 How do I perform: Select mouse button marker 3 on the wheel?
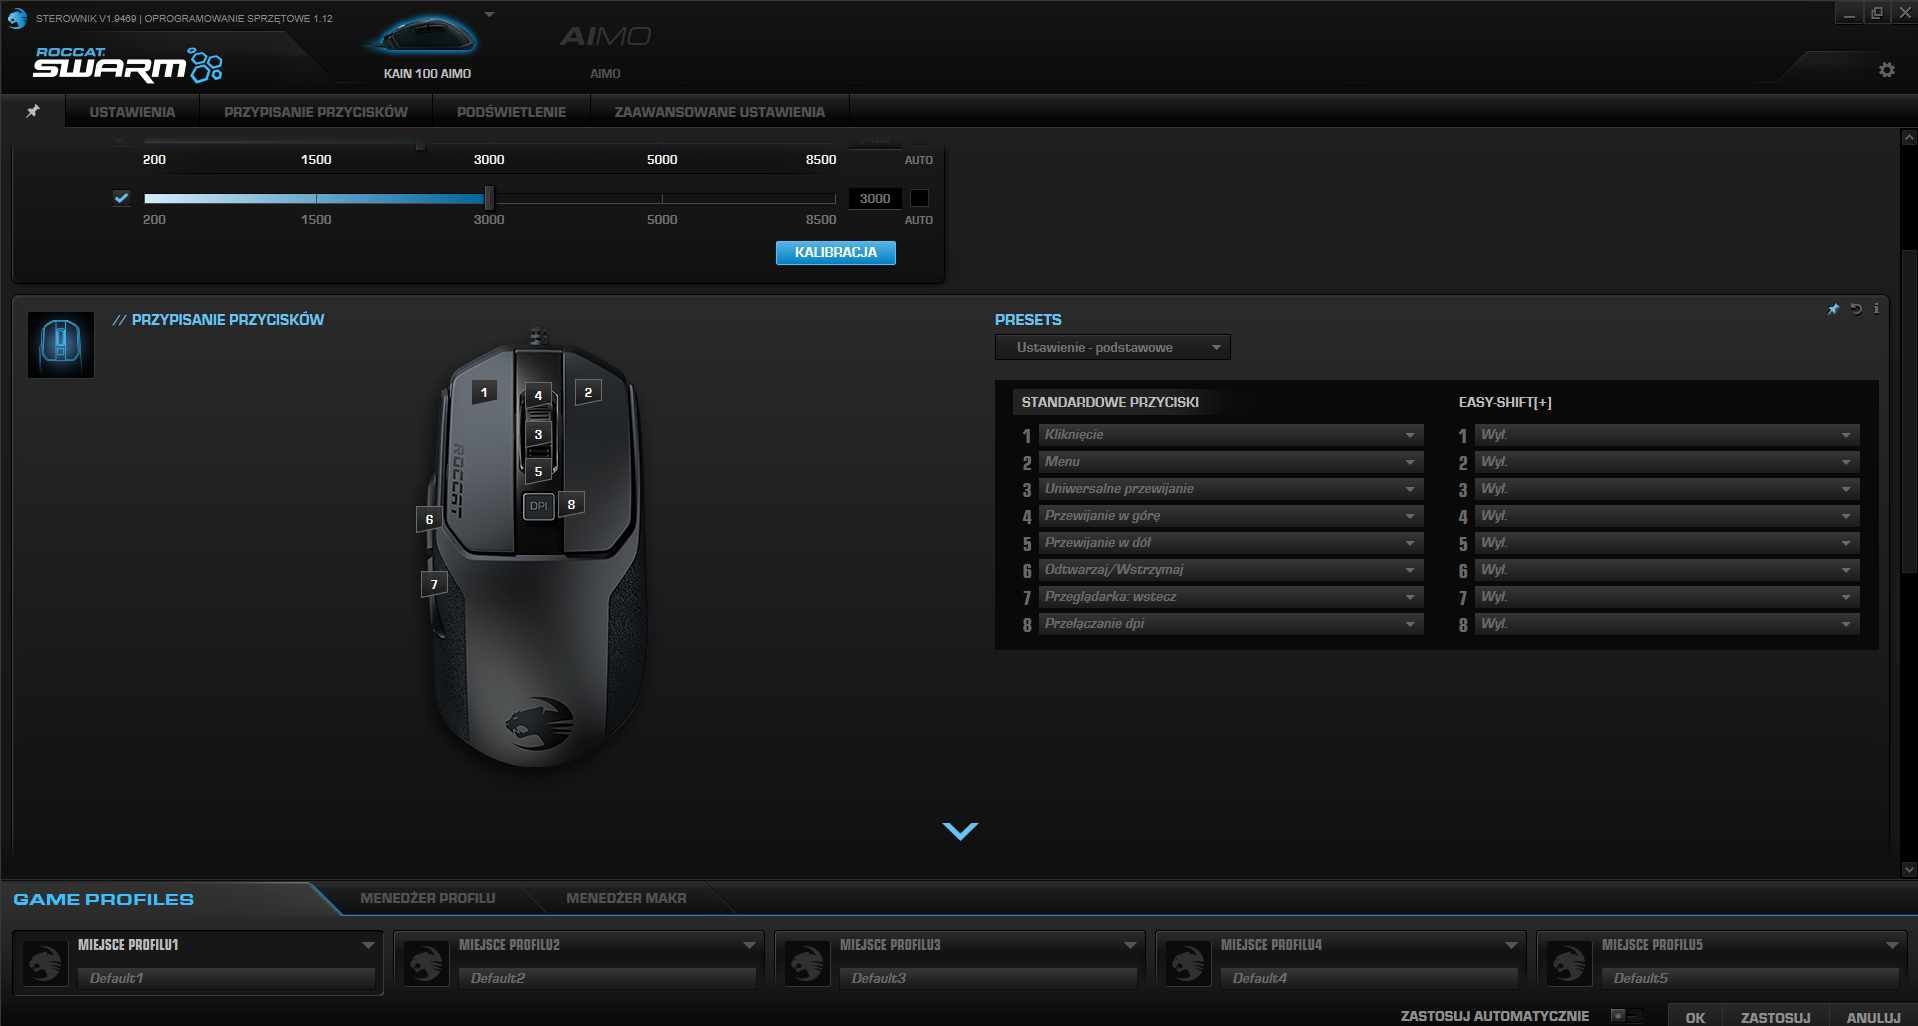pyautogui.click(x=538, y=434)
